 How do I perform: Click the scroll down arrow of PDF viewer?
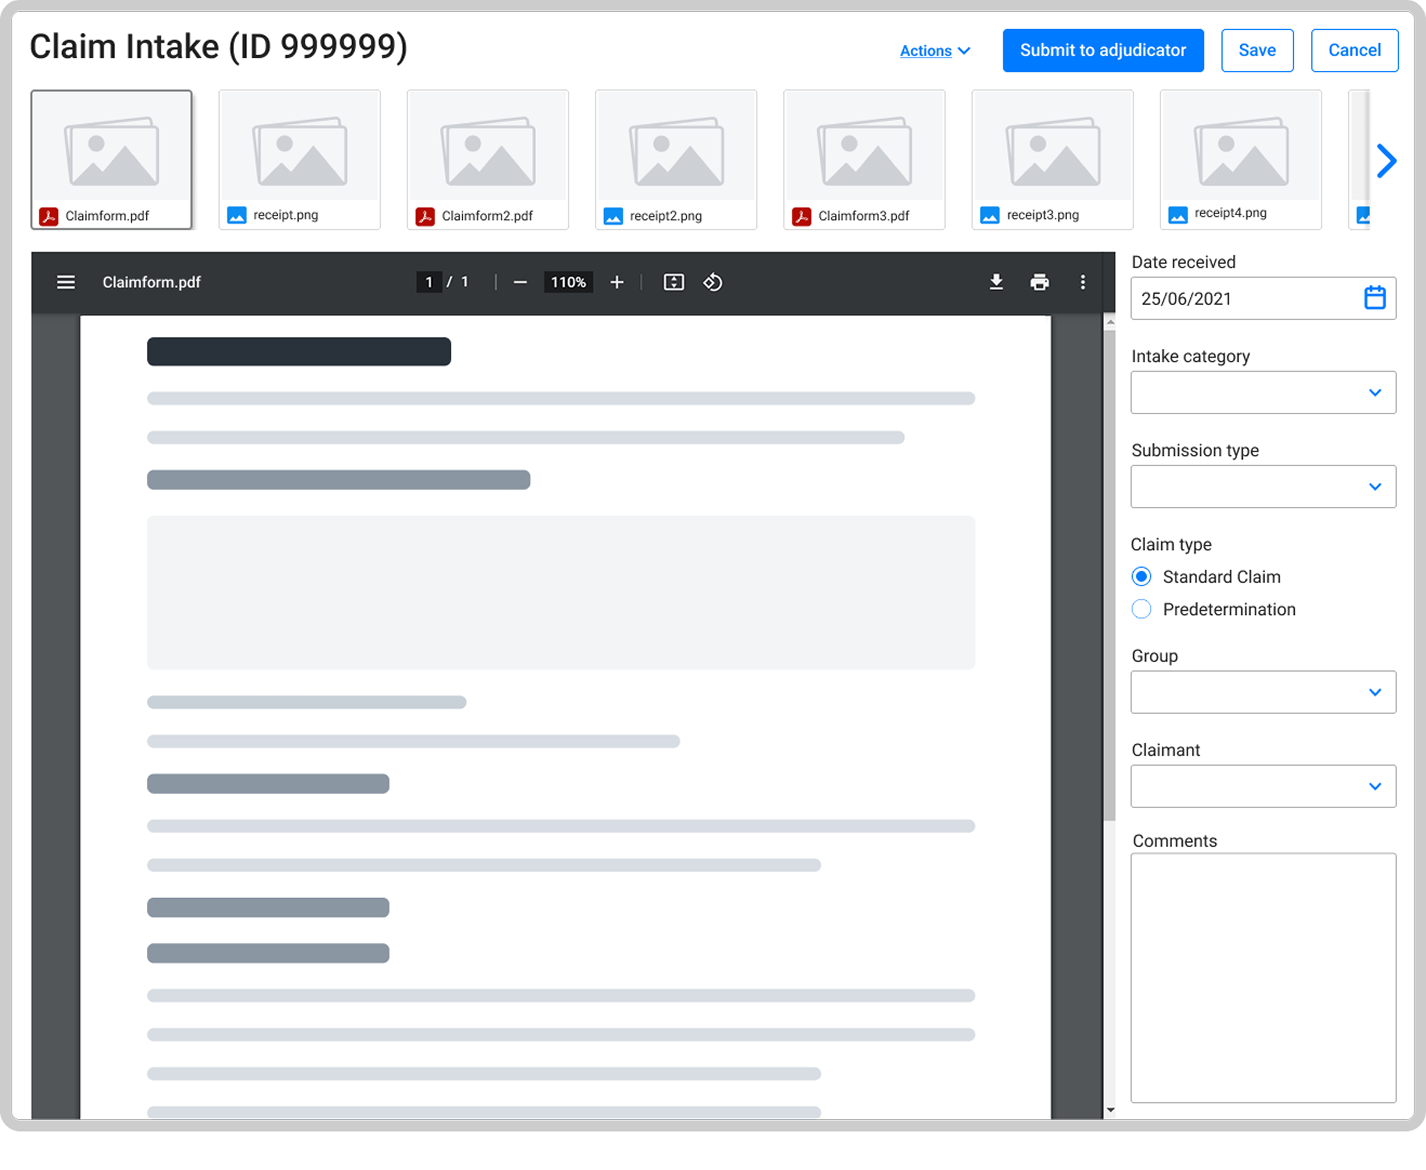1110,1110
